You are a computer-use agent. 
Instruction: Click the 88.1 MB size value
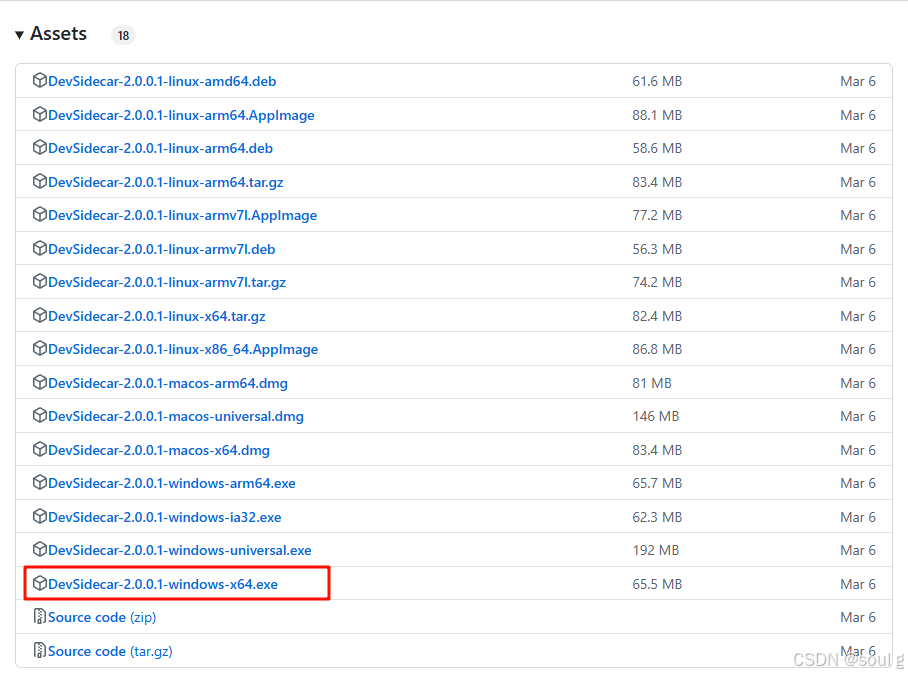pyautogui.click(x=657, y=115)
